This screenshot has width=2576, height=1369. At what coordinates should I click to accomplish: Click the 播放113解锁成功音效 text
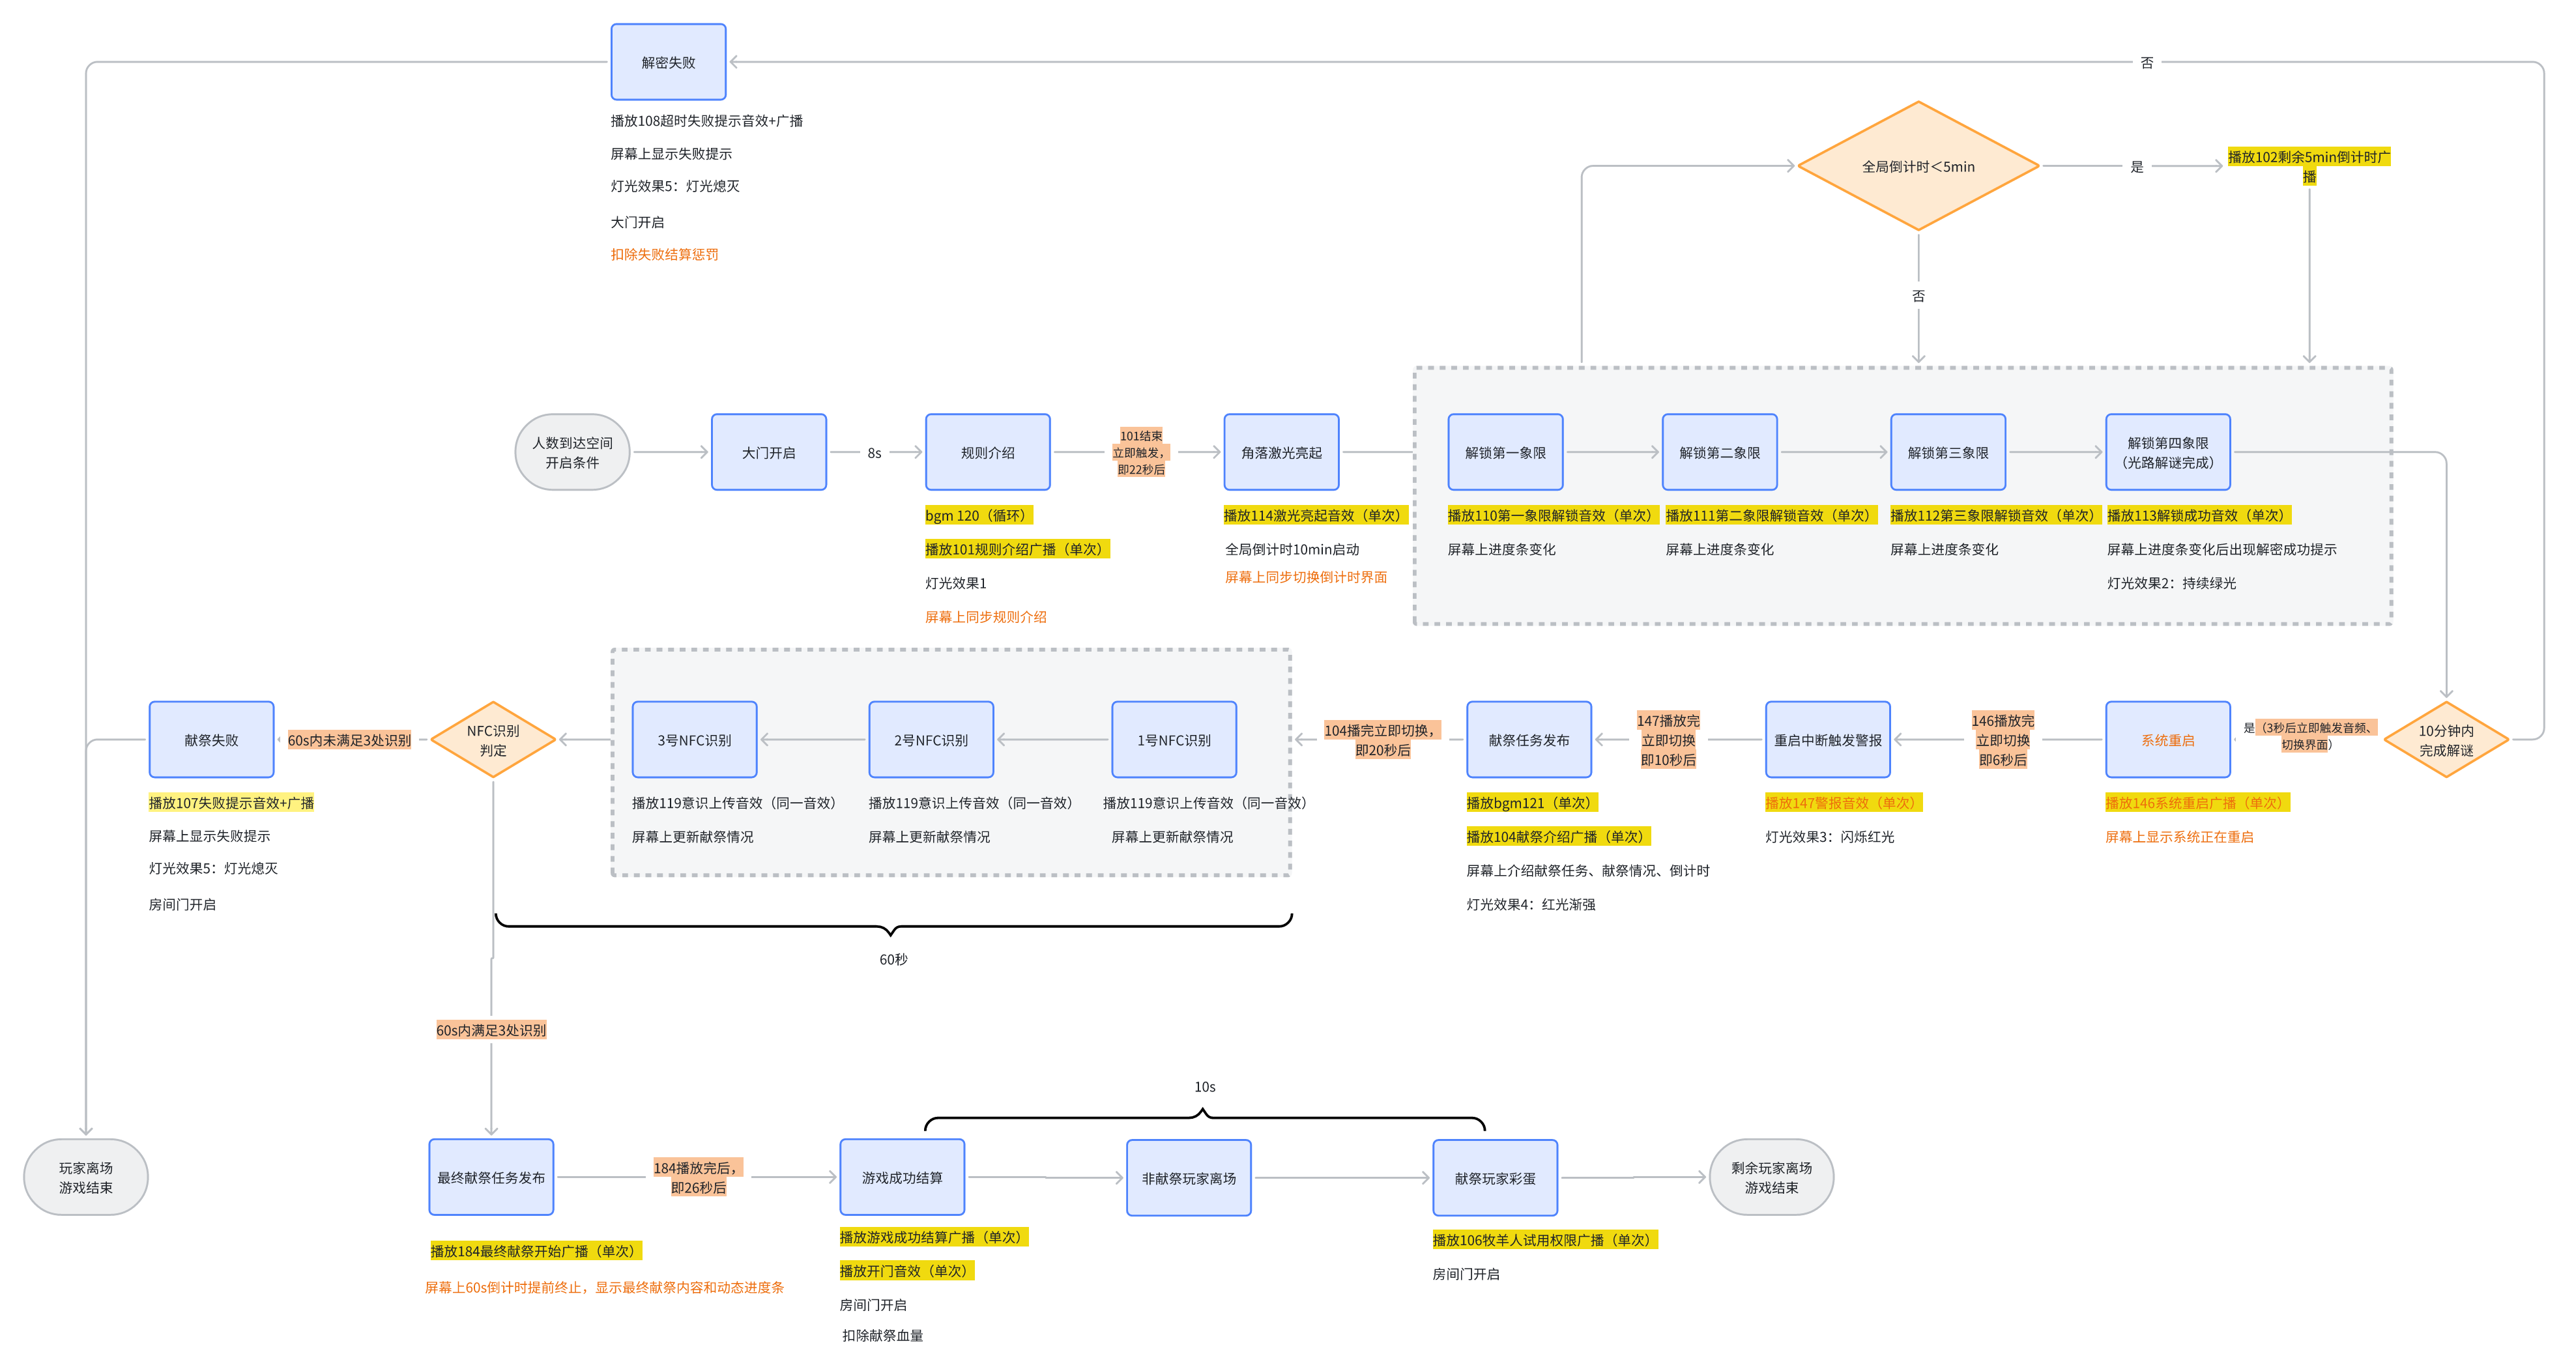click(2199, 515)
